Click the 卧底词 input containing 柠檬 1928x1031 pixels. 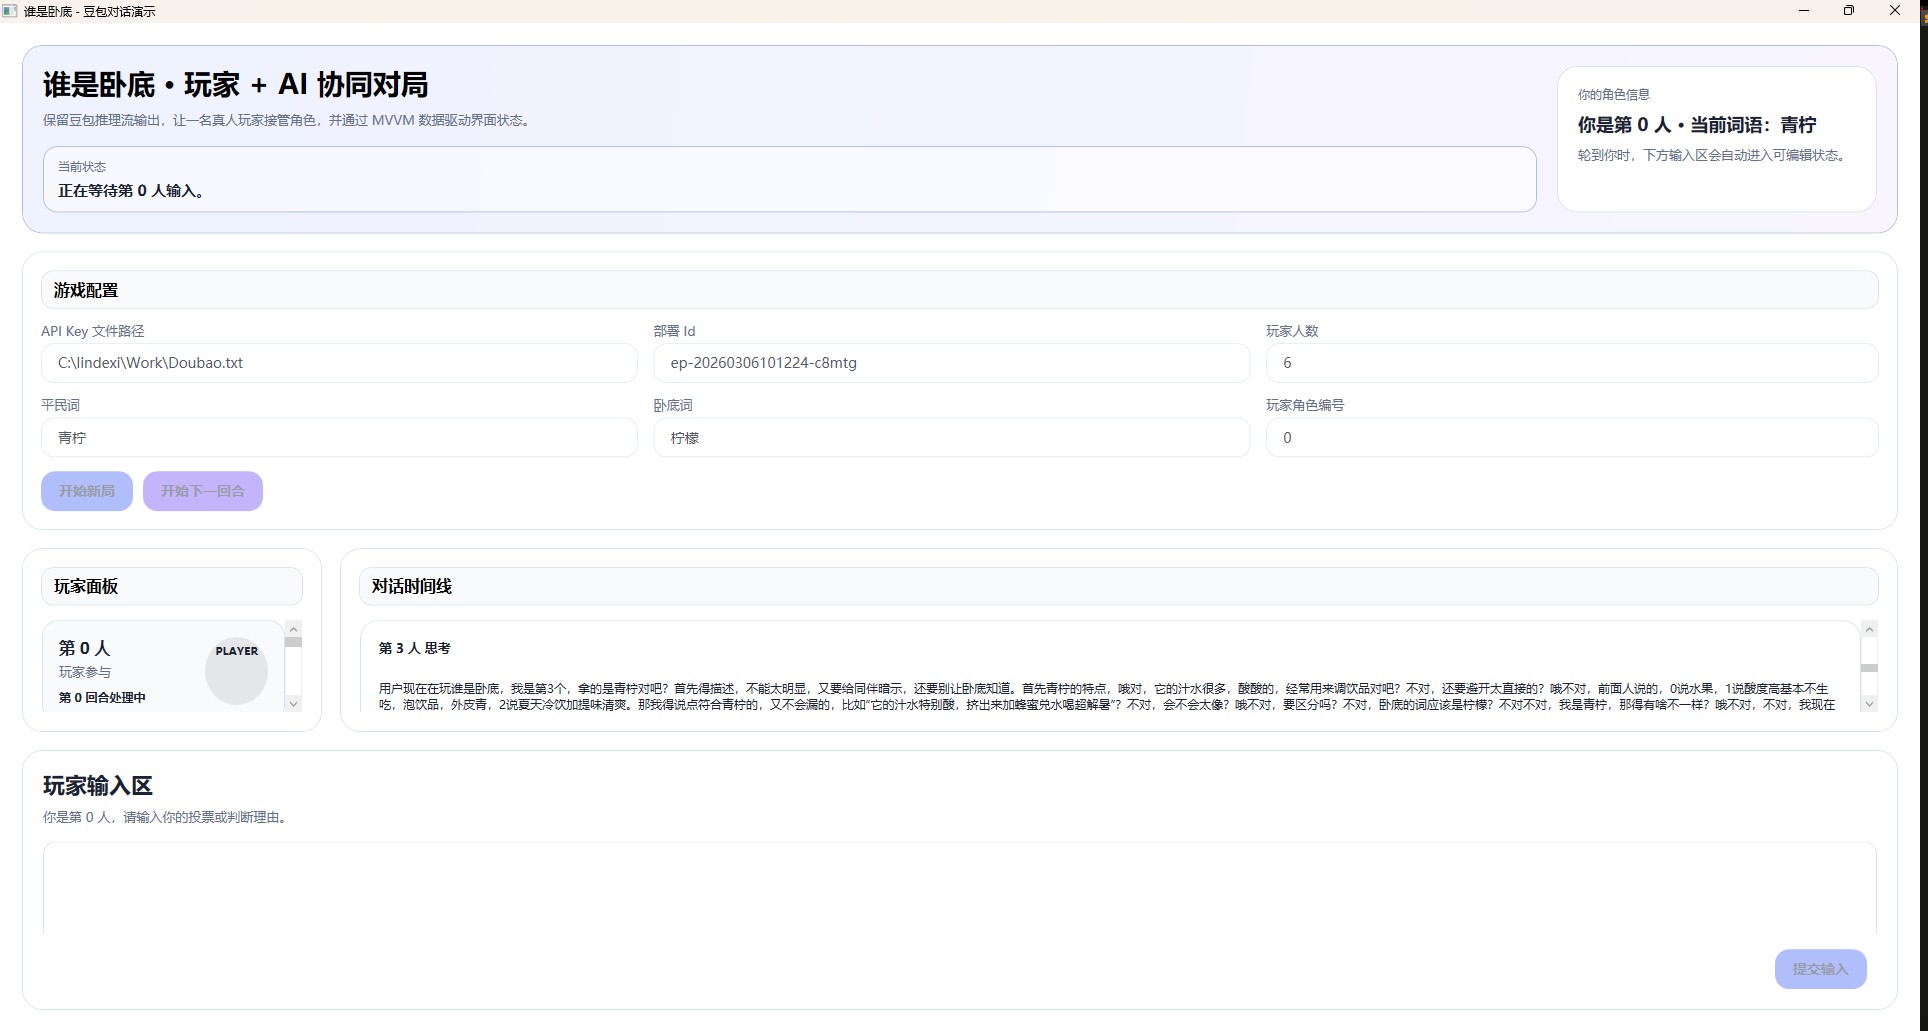951,438
